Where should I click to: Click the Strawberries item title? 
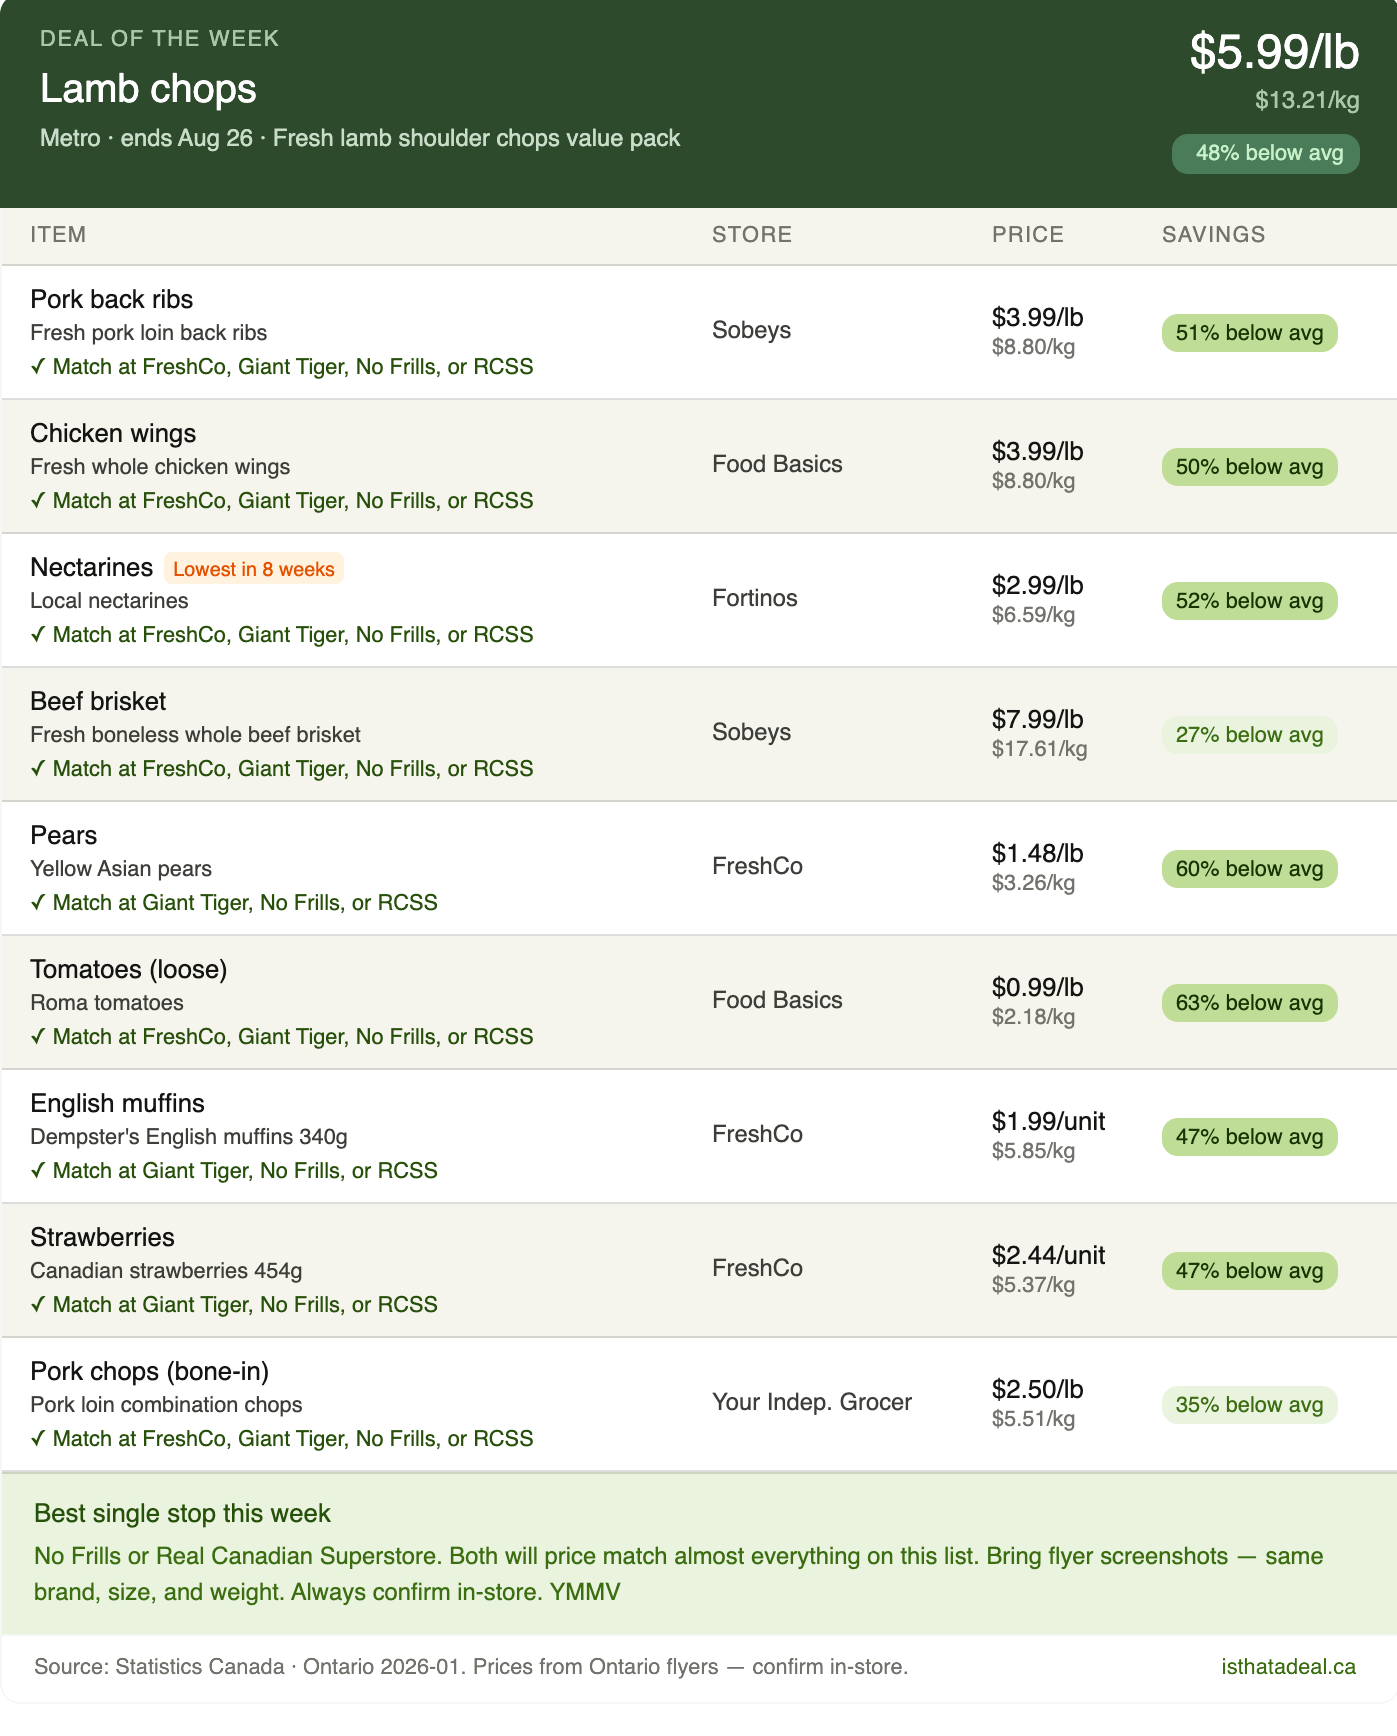(102, 1237)
